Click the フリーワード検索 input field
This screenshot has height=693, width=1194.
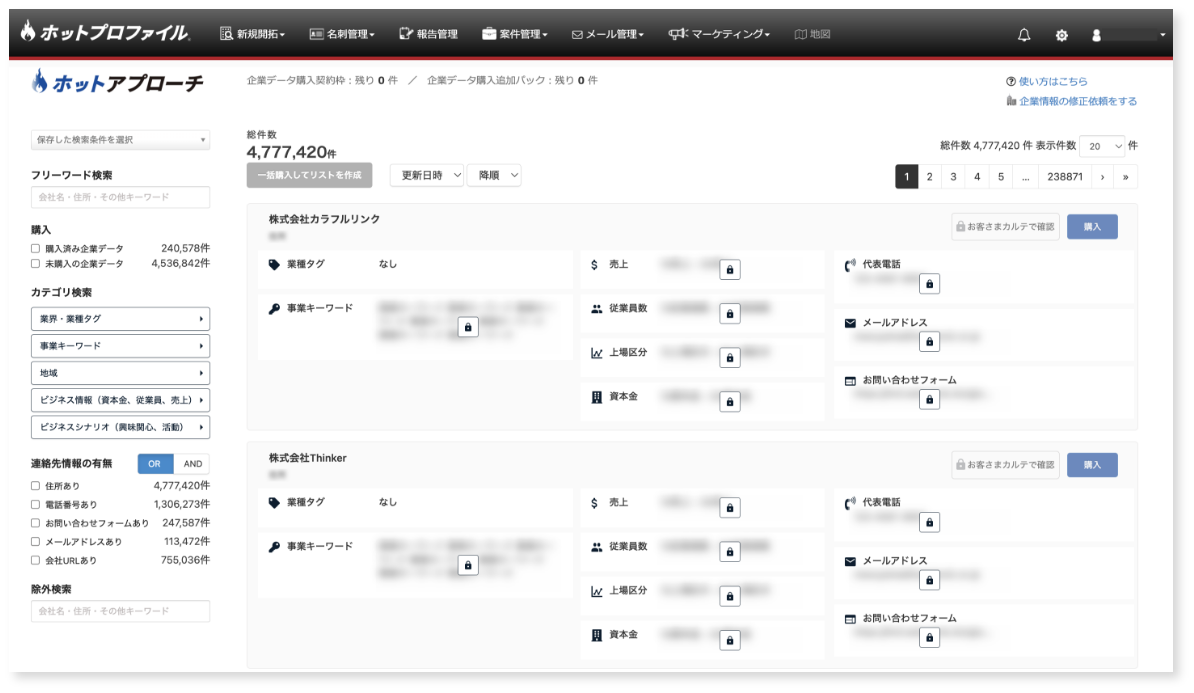pos(120,197)
